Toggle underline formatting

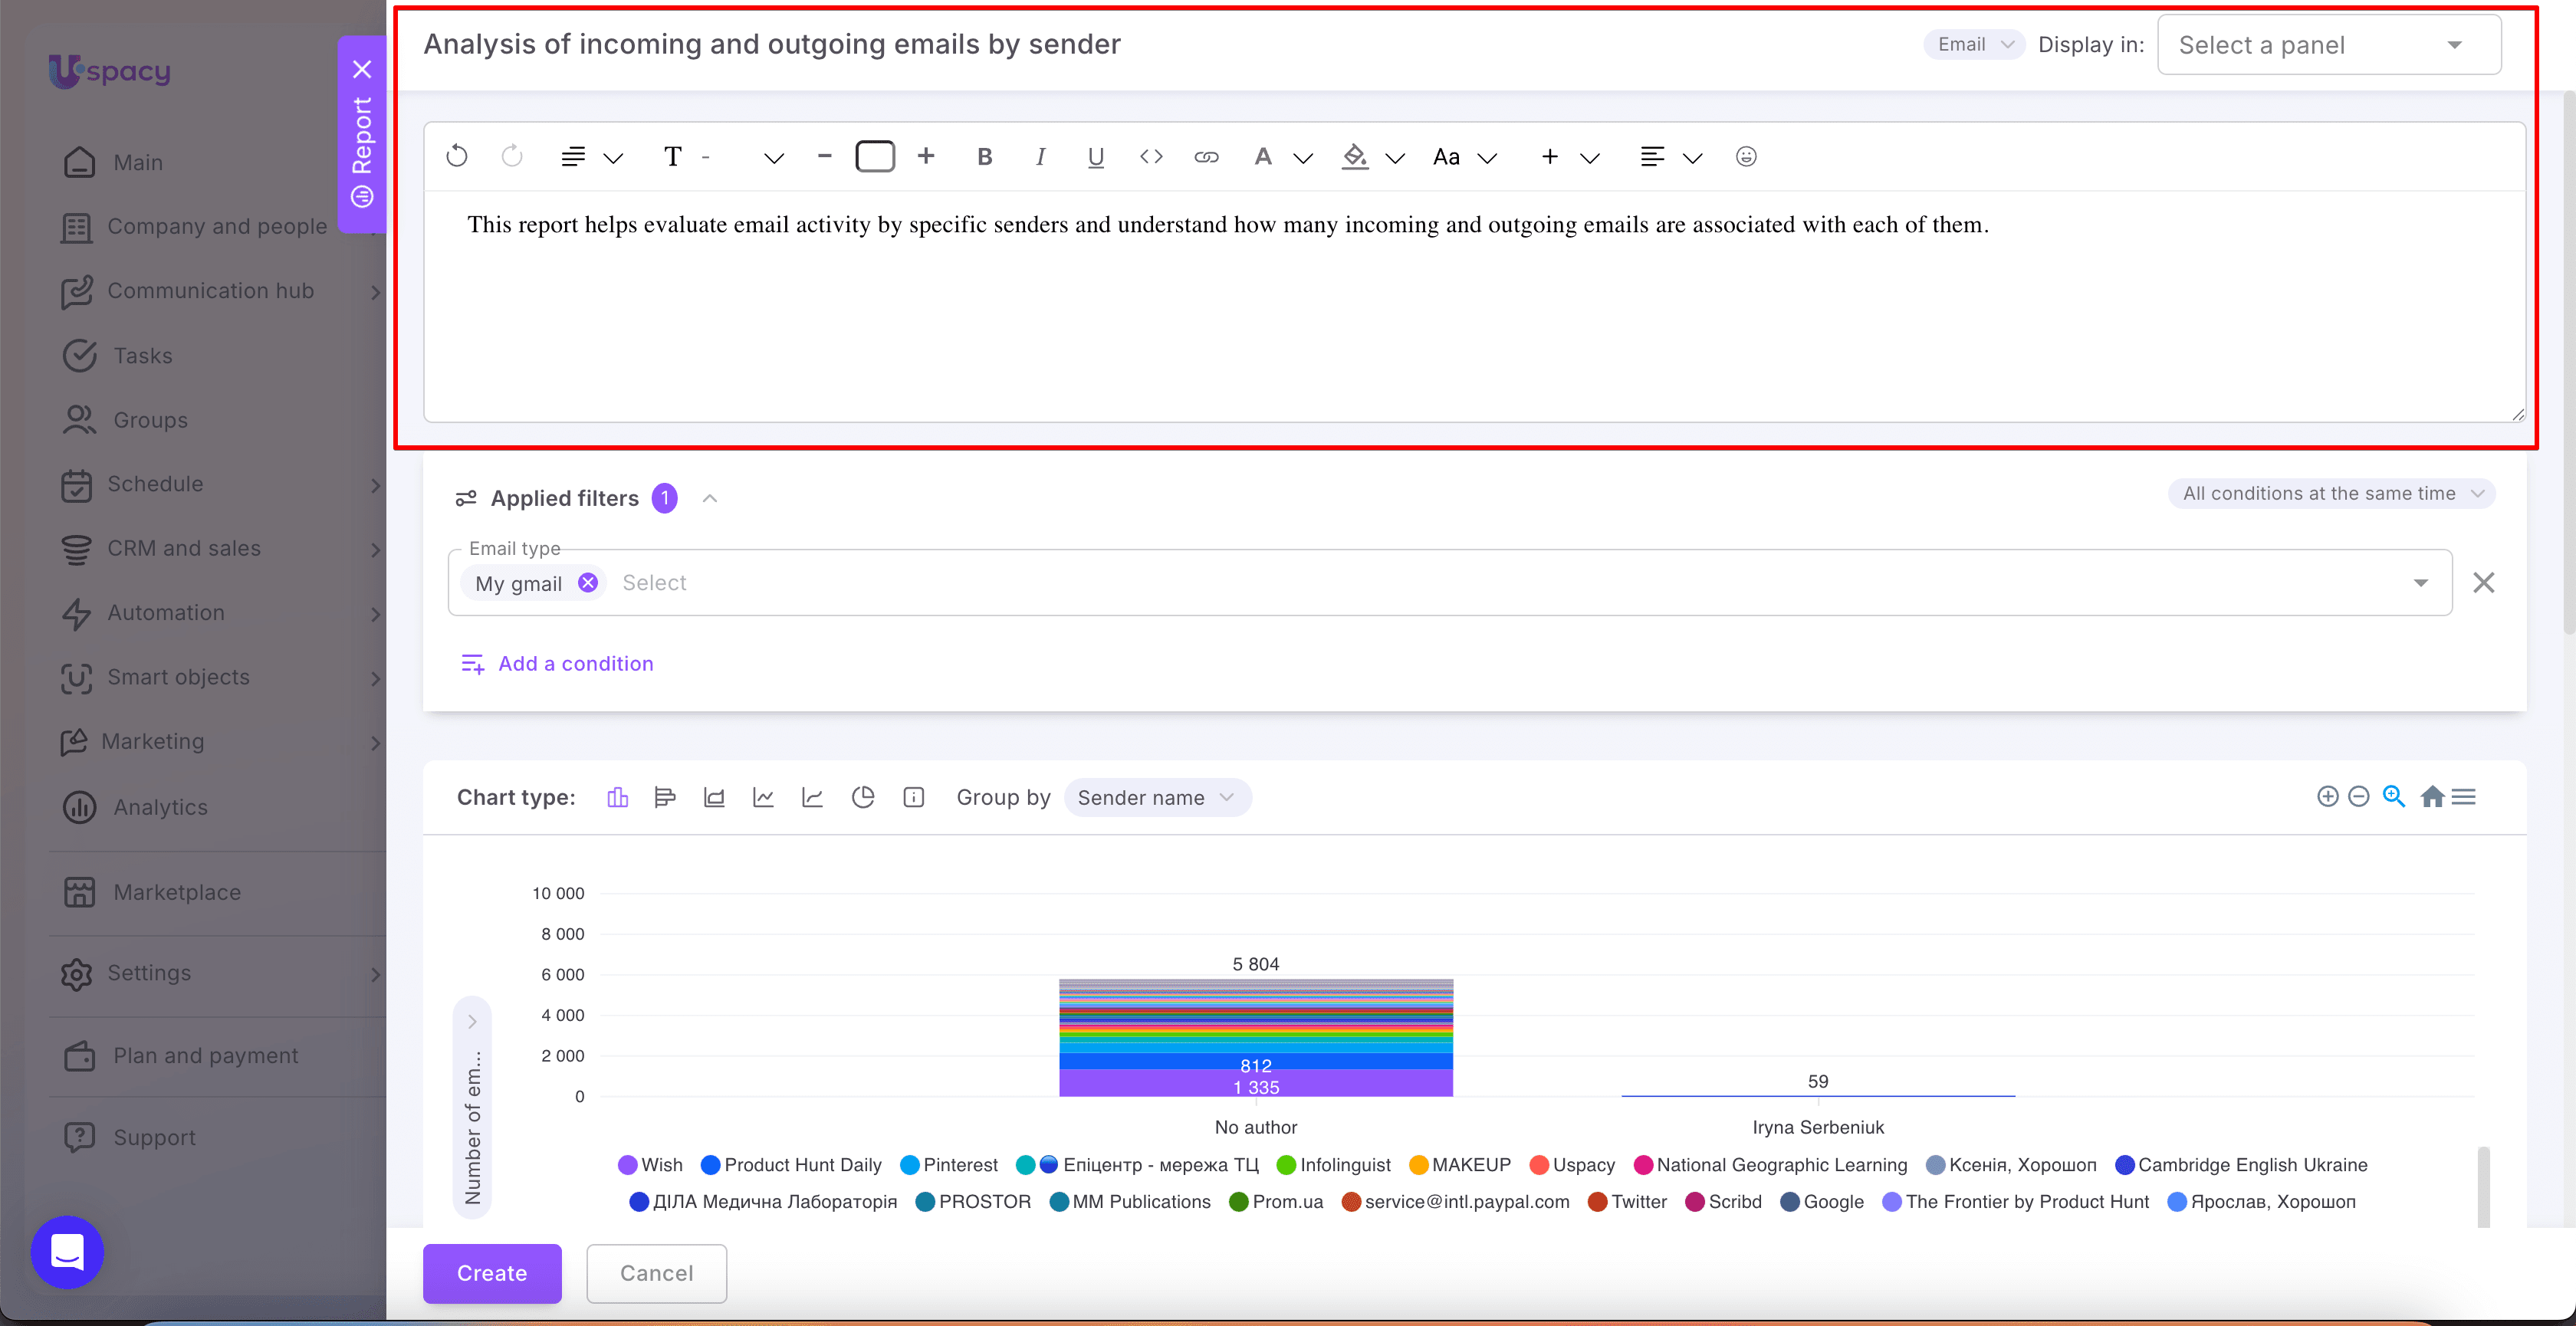click(1095, 156)
